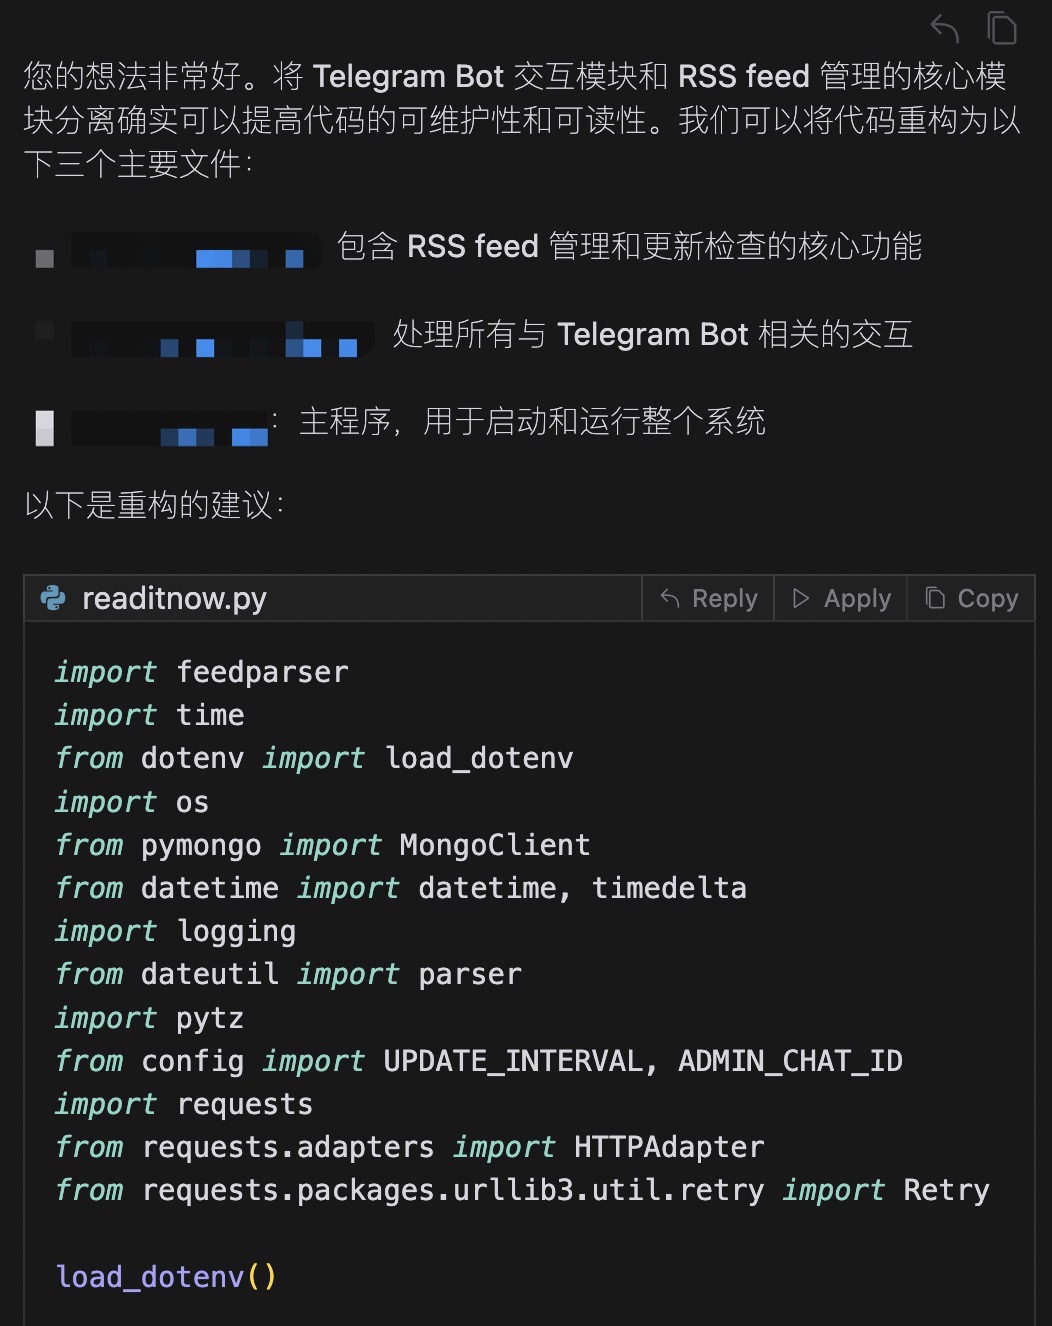Screen dimensions: 1052x1326
Task: Click Retry at the end of the urllib3 import
Action: click(946, 1190)
